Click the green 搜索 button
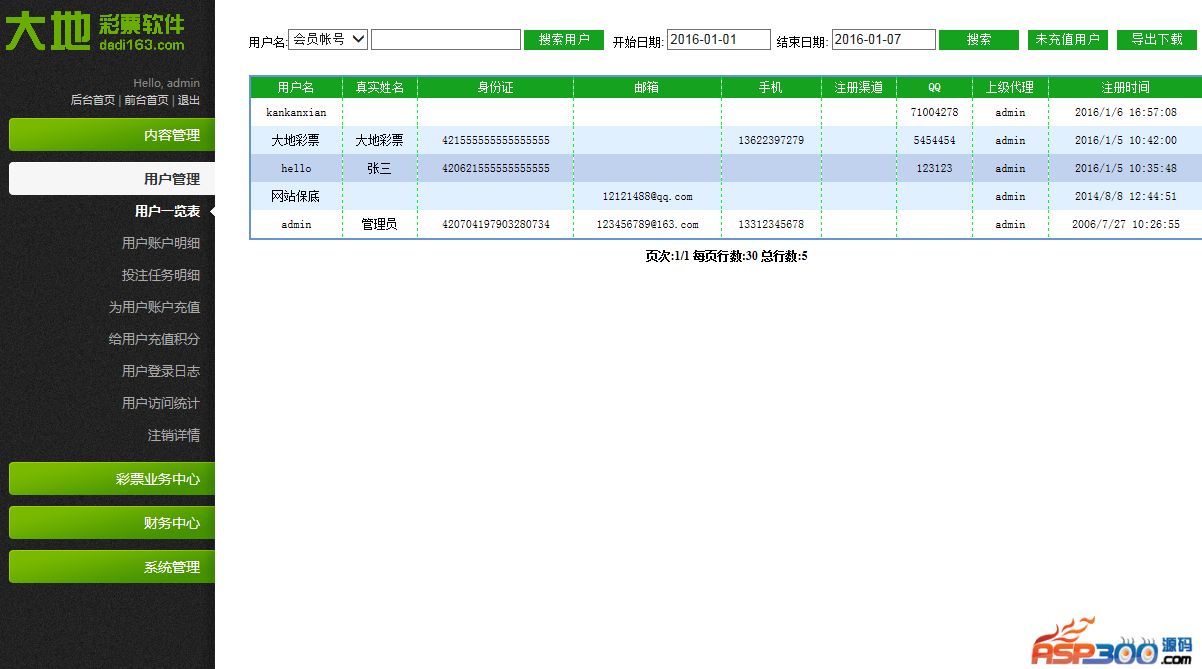 coord(979,40)
